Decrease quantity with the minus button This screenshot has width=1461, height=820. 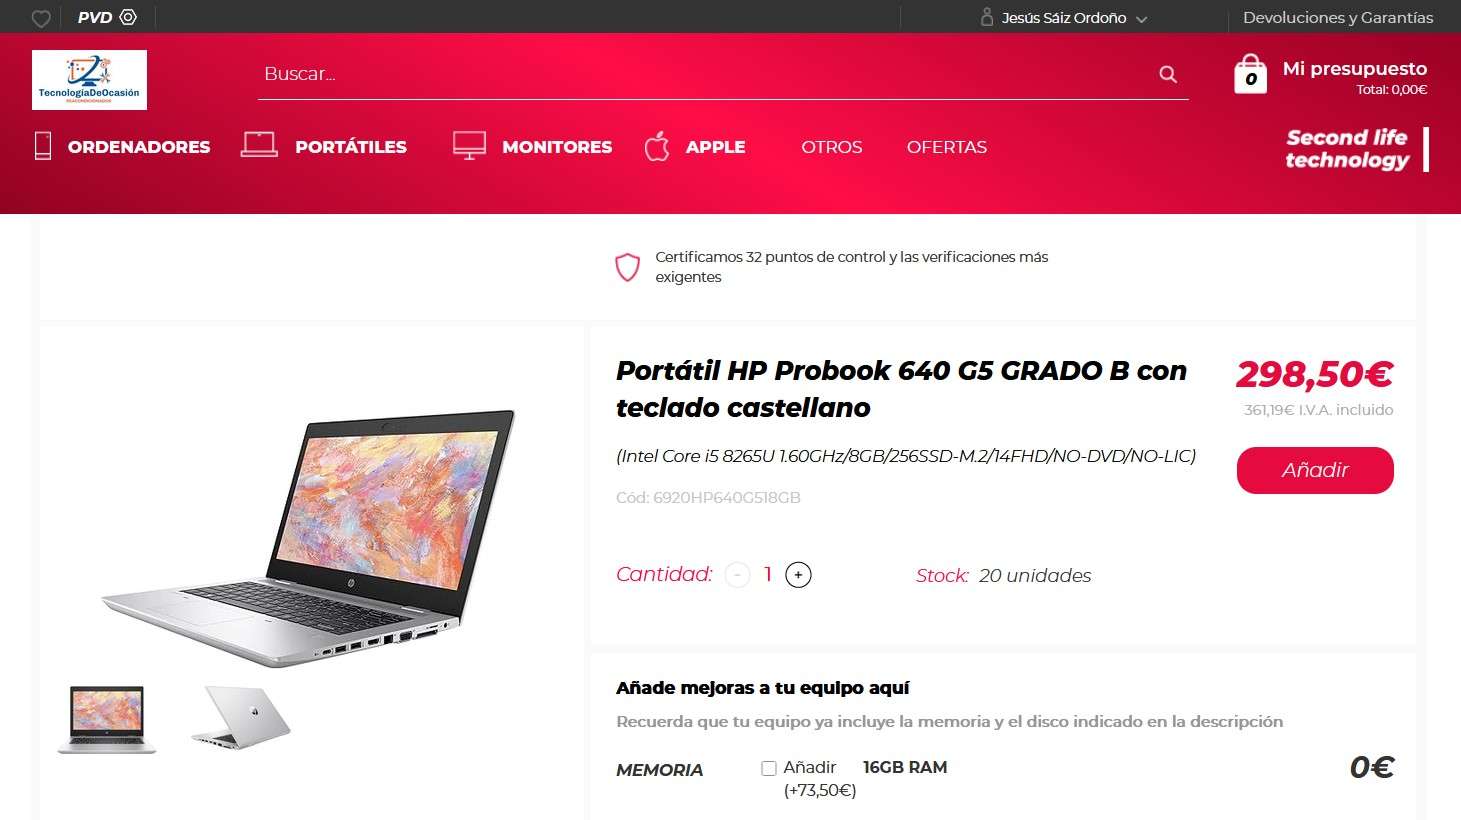pos(737,575)
